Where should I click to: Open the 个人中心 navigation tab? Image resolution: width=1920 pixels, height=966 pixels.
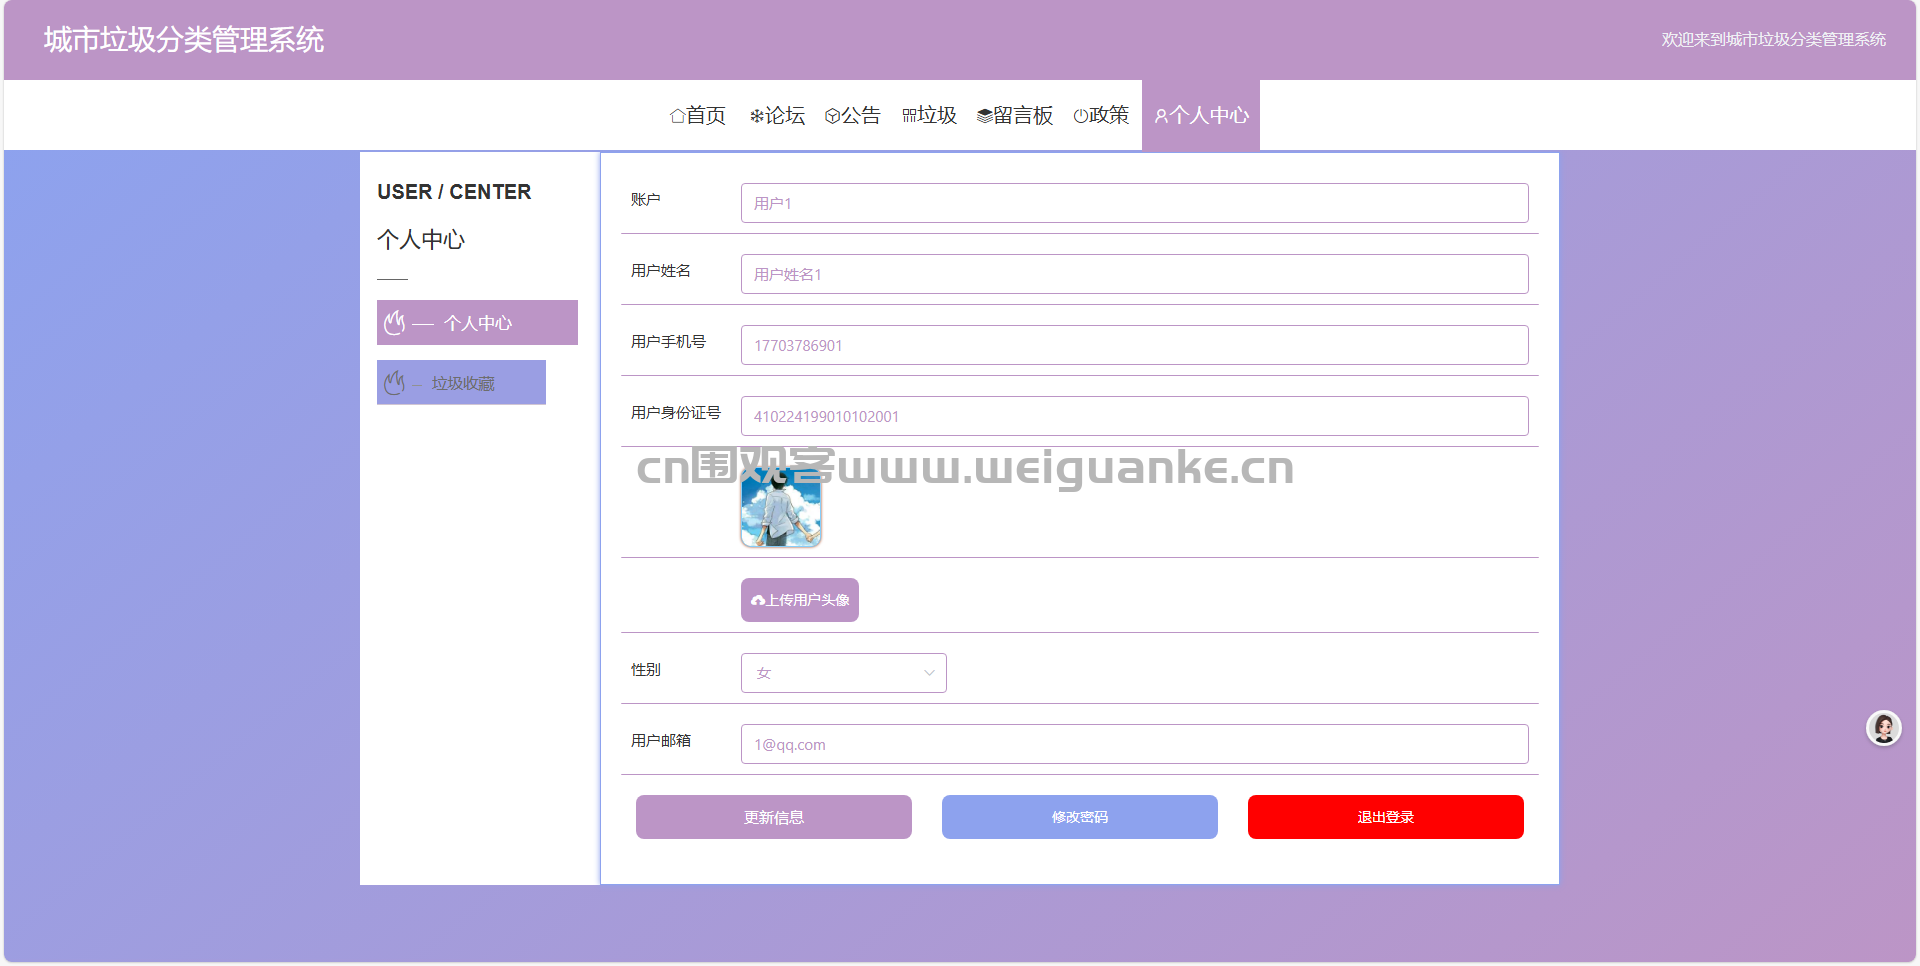coord(1201,116)
